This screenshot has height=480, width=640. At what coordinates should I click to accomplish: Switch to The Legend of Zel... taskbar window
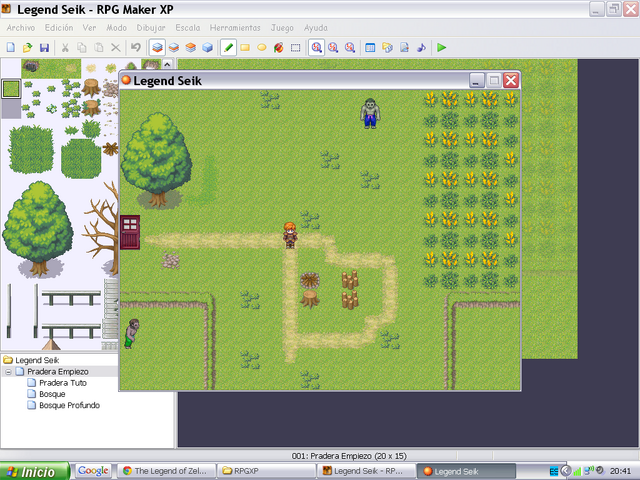166,471
